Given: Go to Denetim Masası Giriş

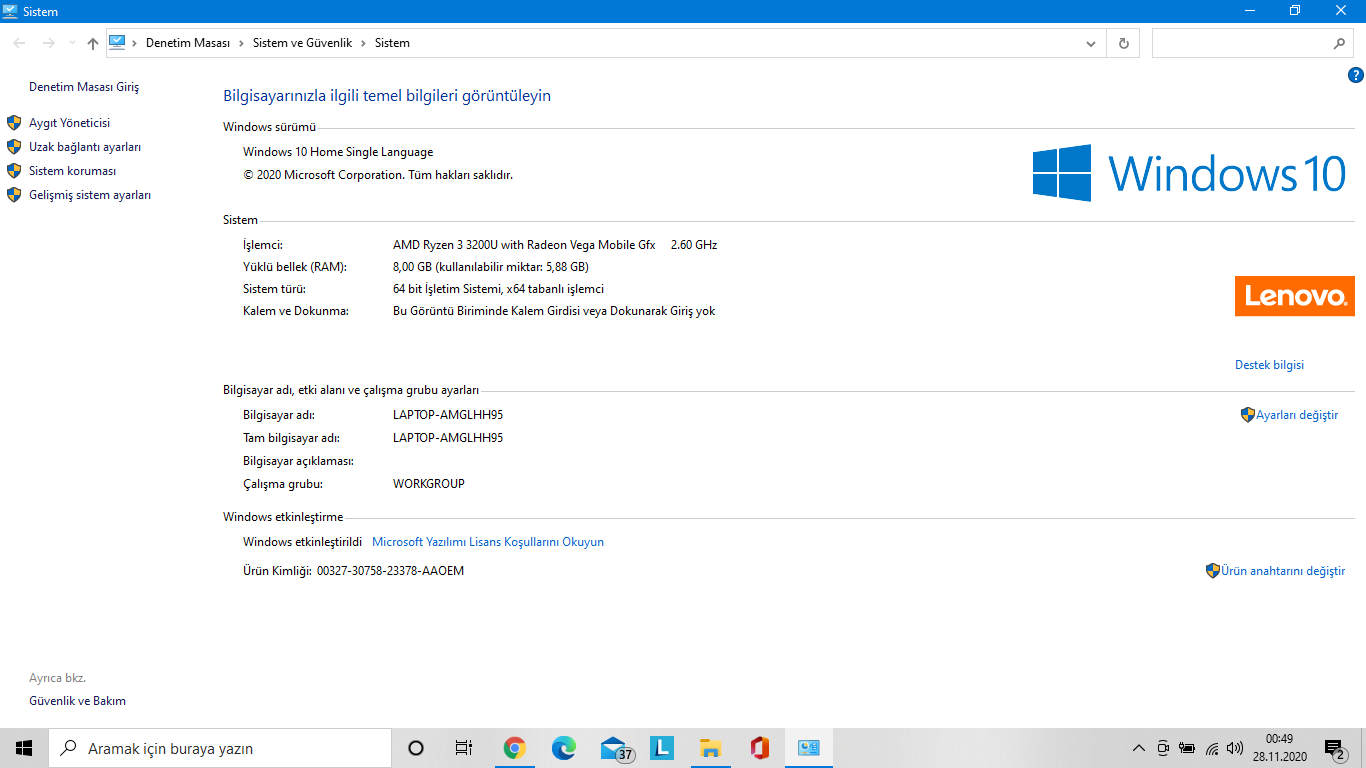Looking at the screenshot, I should [84, 87].
